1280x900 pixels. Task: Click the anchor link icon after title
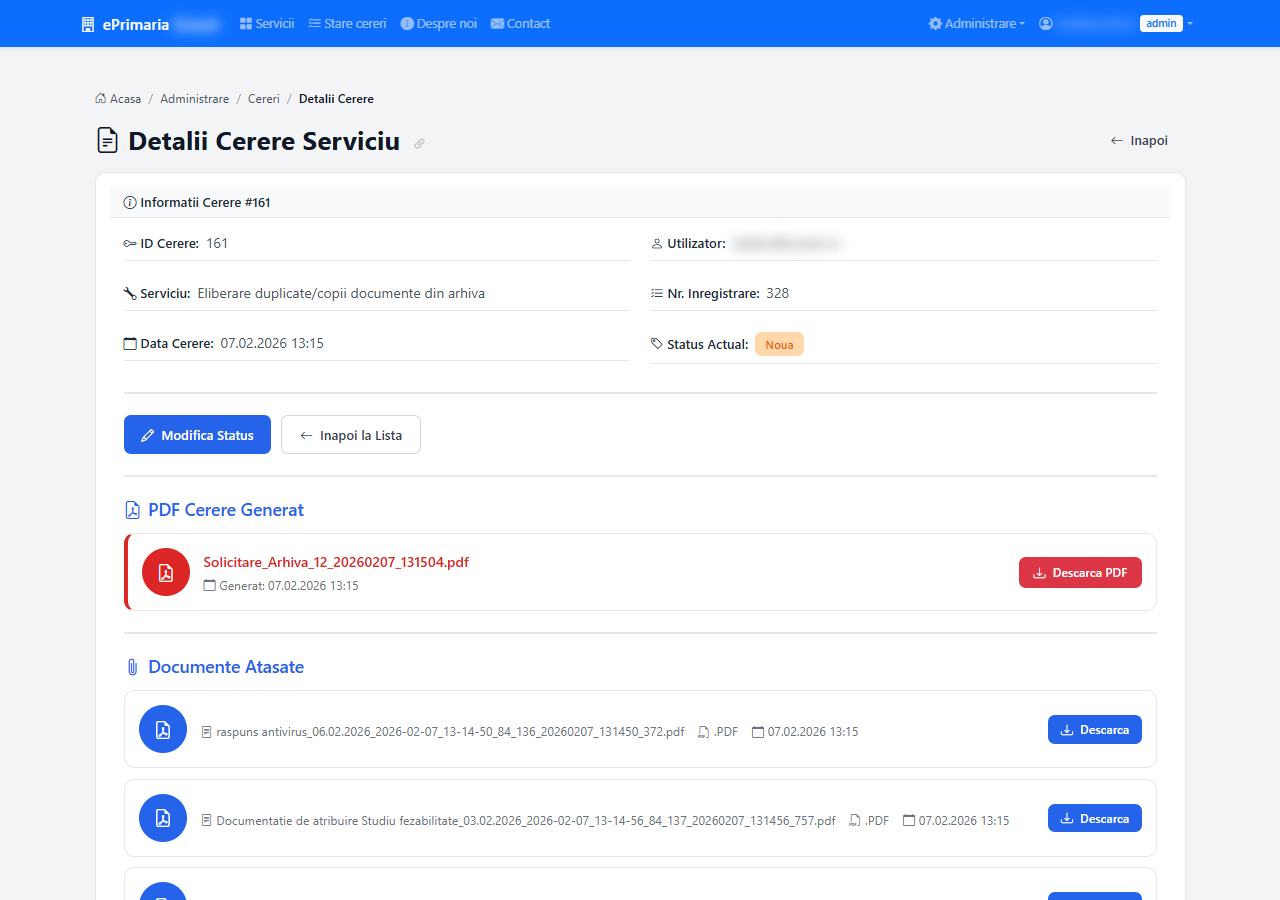[x=419, y=144]
